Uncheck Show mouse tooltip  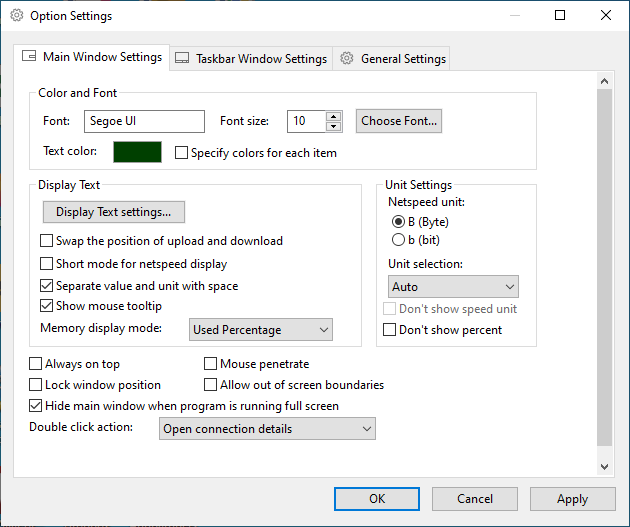(x=47, y=306)
